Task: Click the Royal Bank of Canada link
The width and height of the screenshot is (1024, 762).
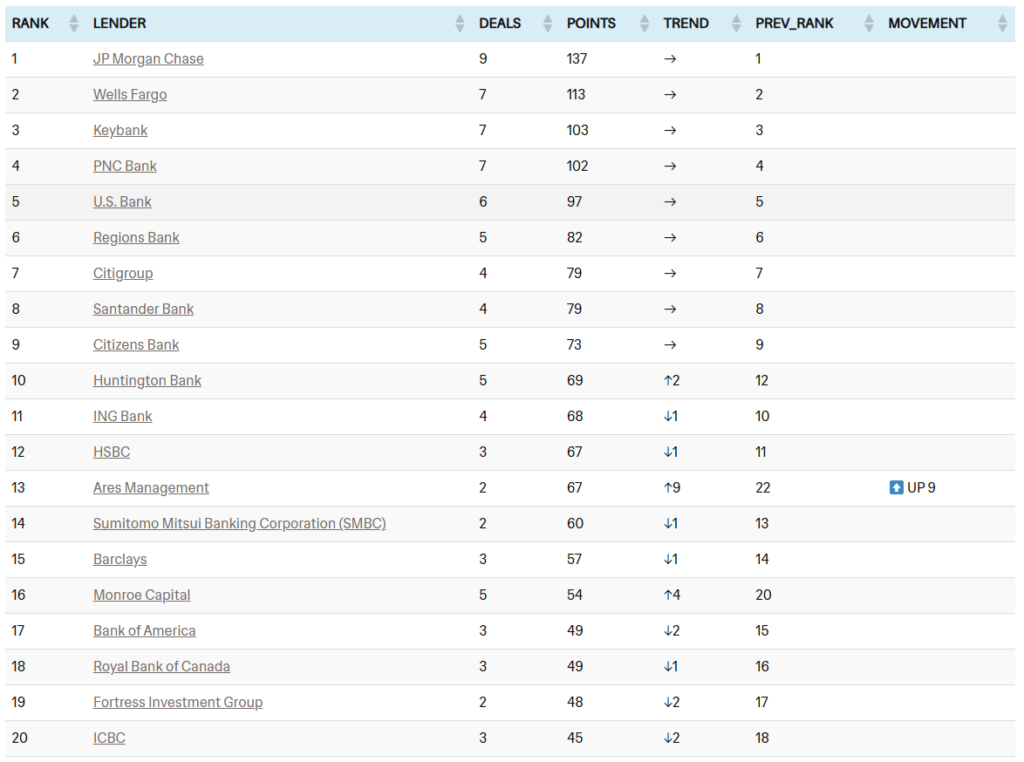Action: [161, 667]
